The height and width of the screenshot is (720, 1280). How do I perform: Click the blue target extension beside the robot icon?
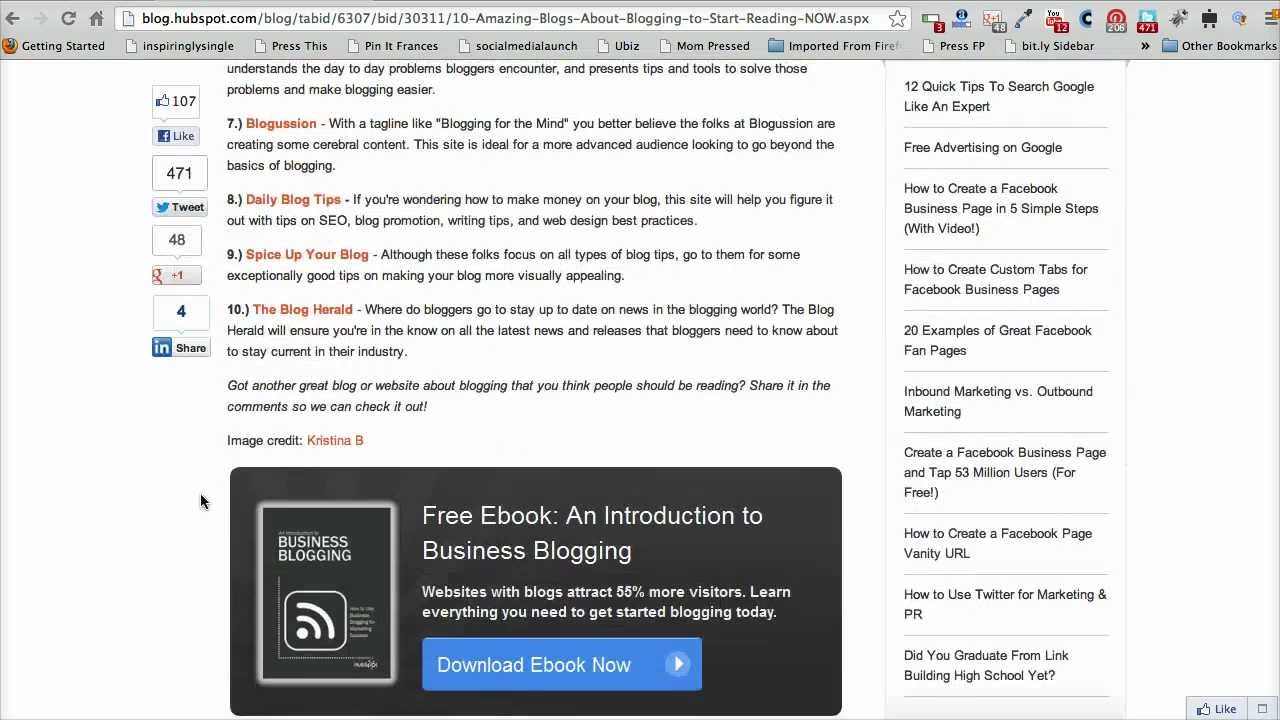[x=1240, y=18]
